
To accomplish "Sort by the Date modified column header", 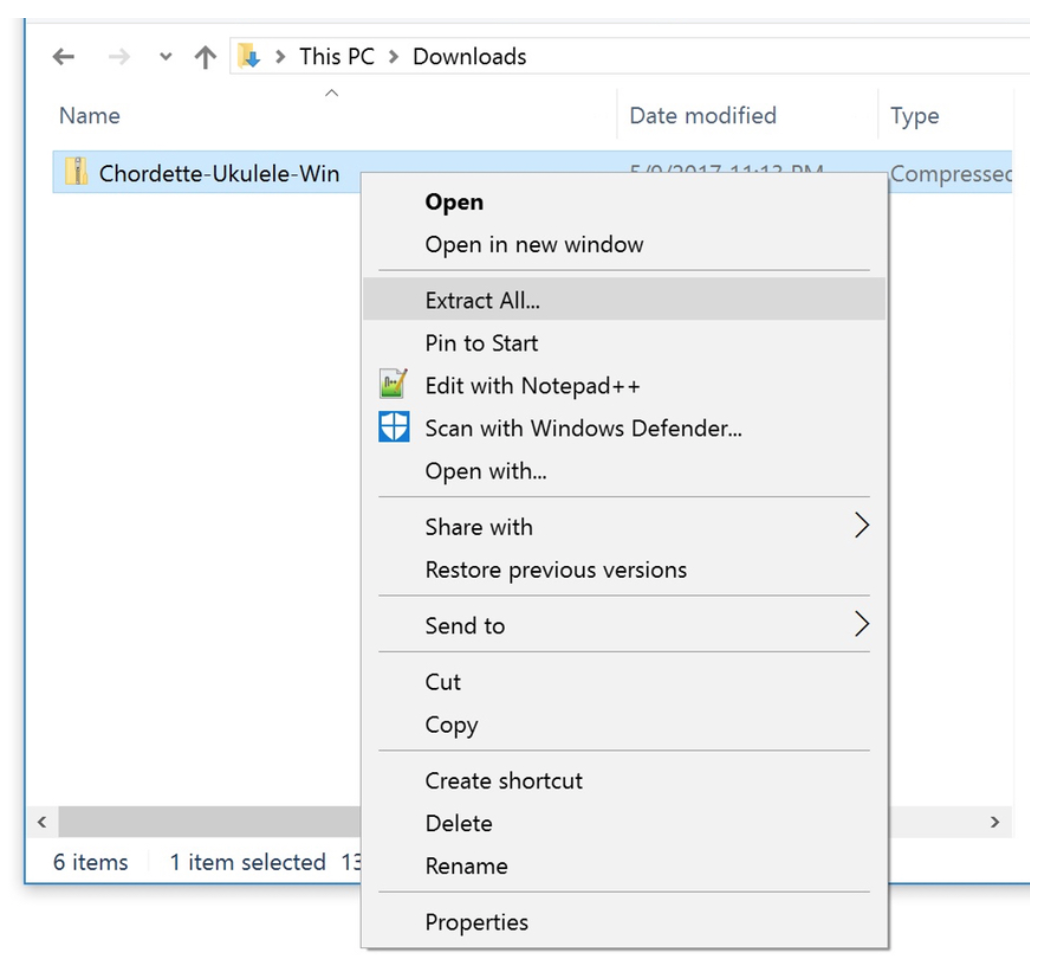I will tap(702, 116).
